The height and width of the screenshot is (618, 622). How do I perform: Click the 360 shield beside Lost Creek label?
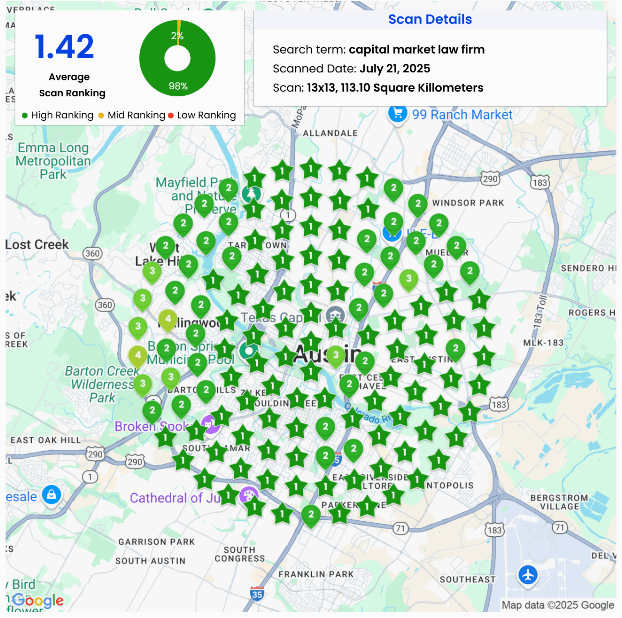(92, 253)
